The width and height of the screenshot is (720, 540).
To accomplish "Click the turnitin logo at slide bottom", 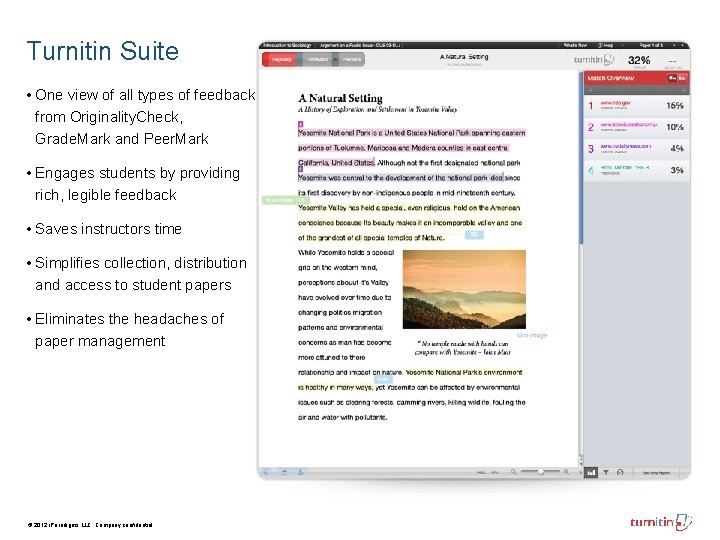I will pos(661,522).
